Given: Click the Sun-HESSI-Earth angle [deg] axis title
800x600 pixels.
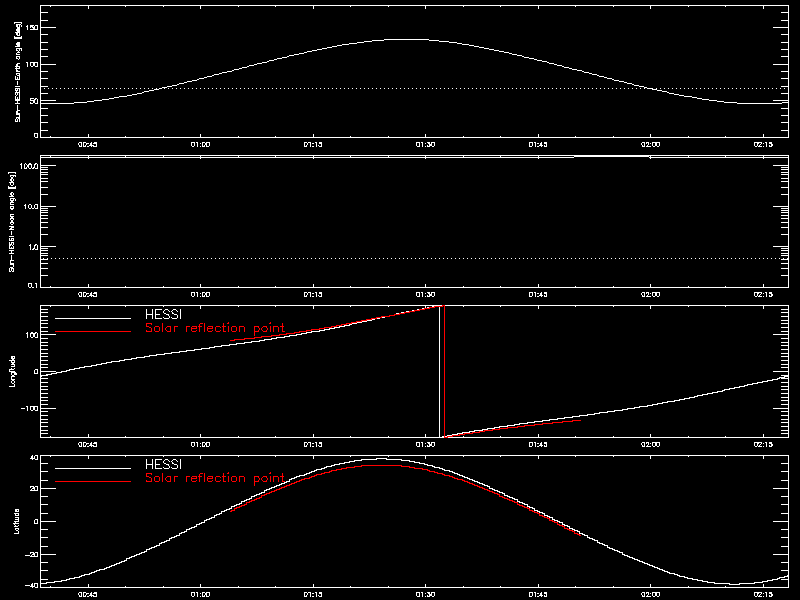Looking at the screenshot, I should pos(18,71).
